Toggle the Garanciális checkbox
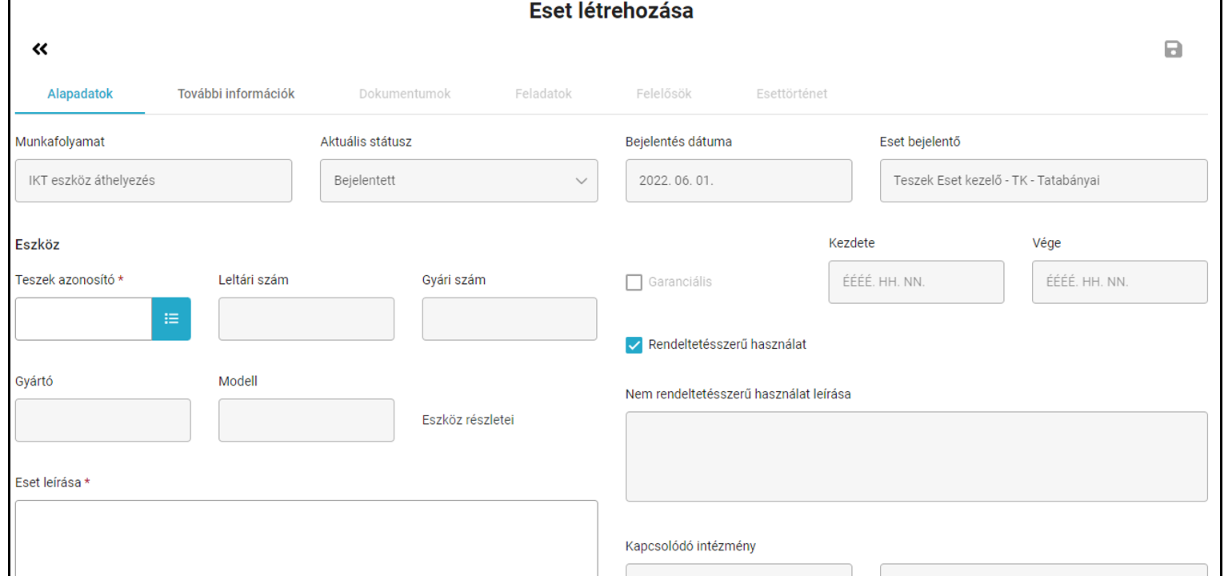 click(634, 283)
